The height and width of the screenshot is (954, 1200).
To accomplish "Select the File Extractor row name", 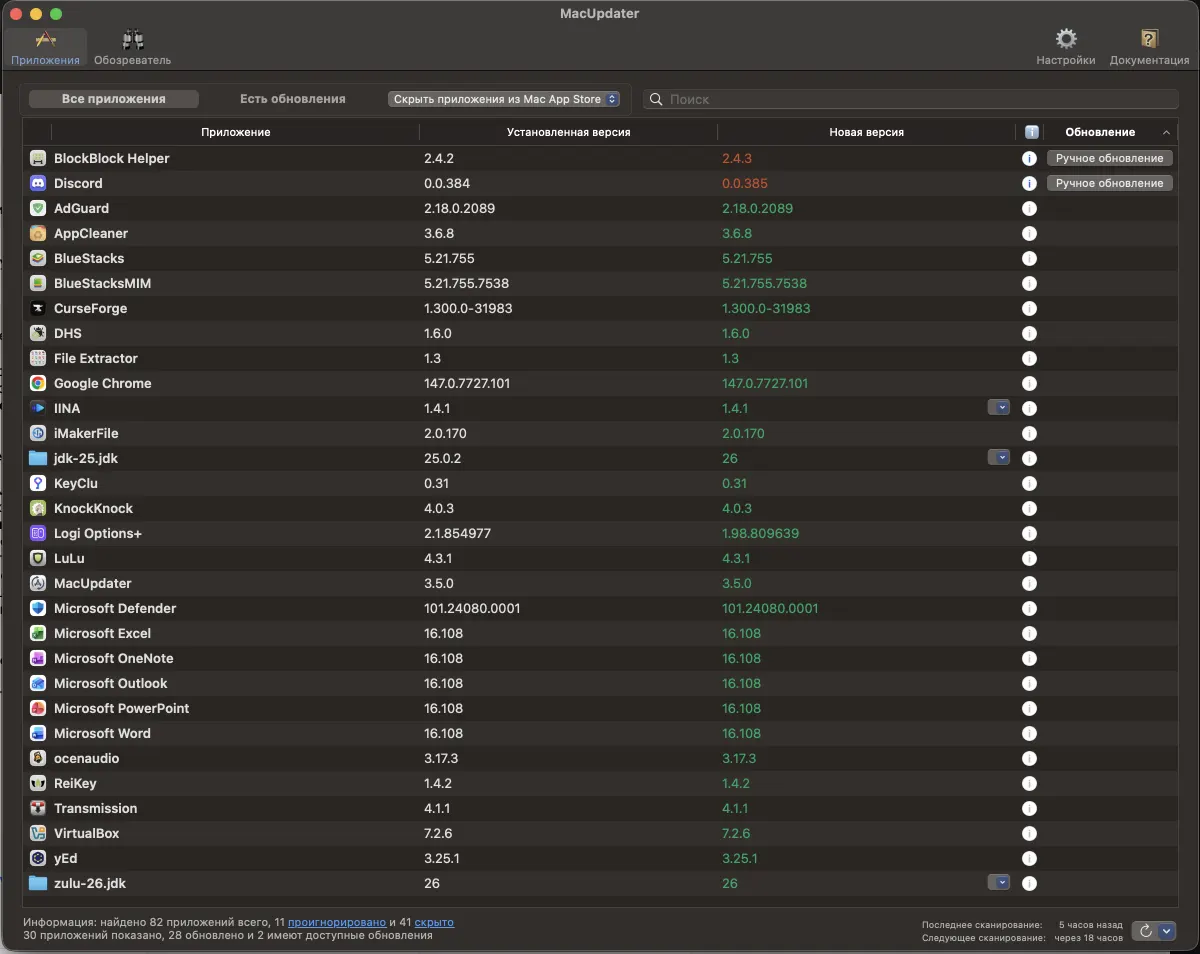I will [96, 358].
